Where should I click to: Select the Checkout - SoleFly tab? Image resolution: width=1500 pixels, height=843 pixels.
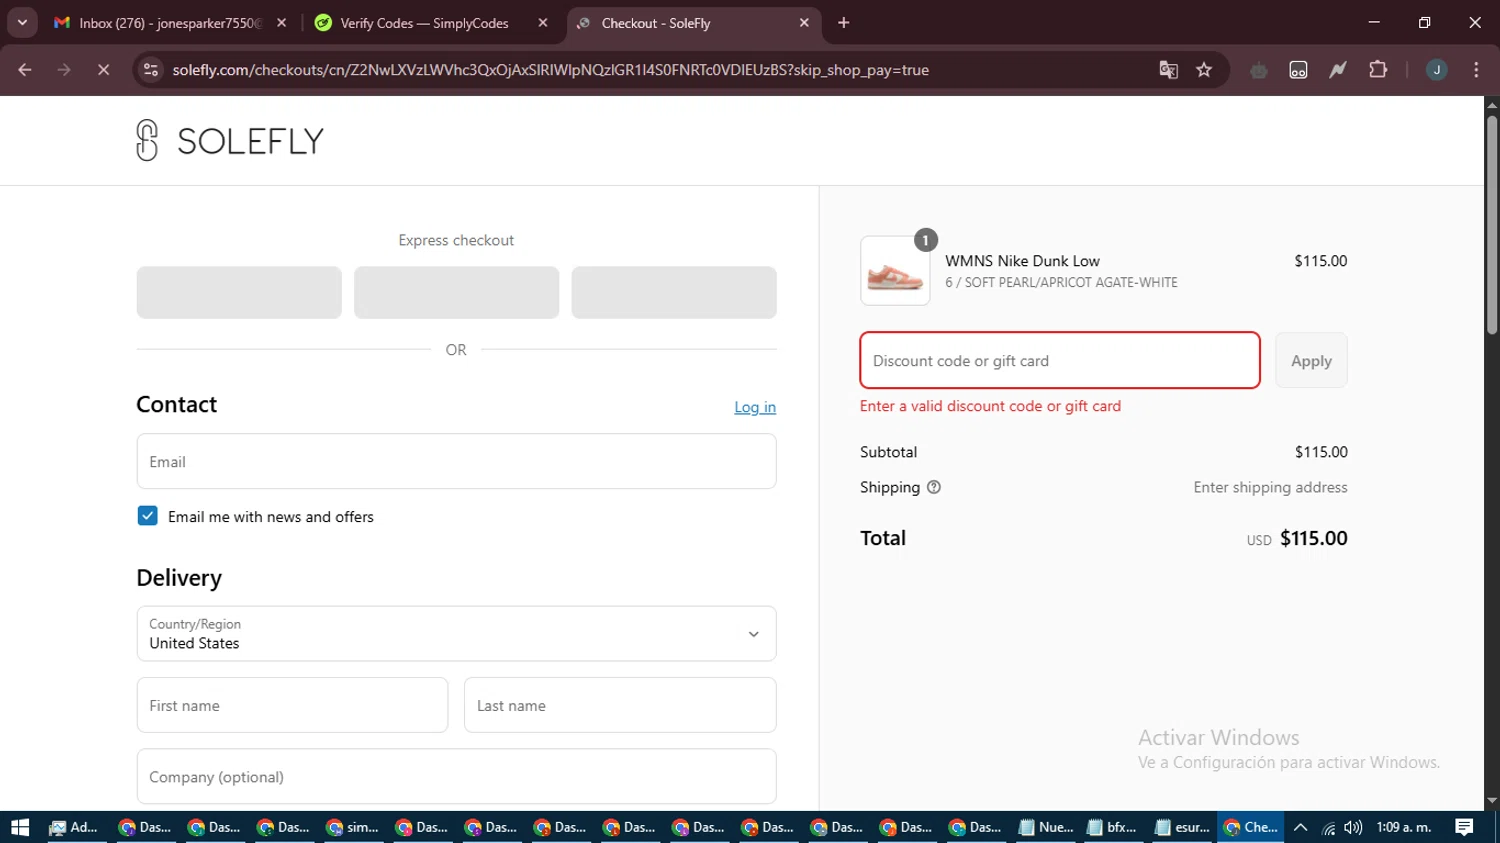(x=692, y=23)
